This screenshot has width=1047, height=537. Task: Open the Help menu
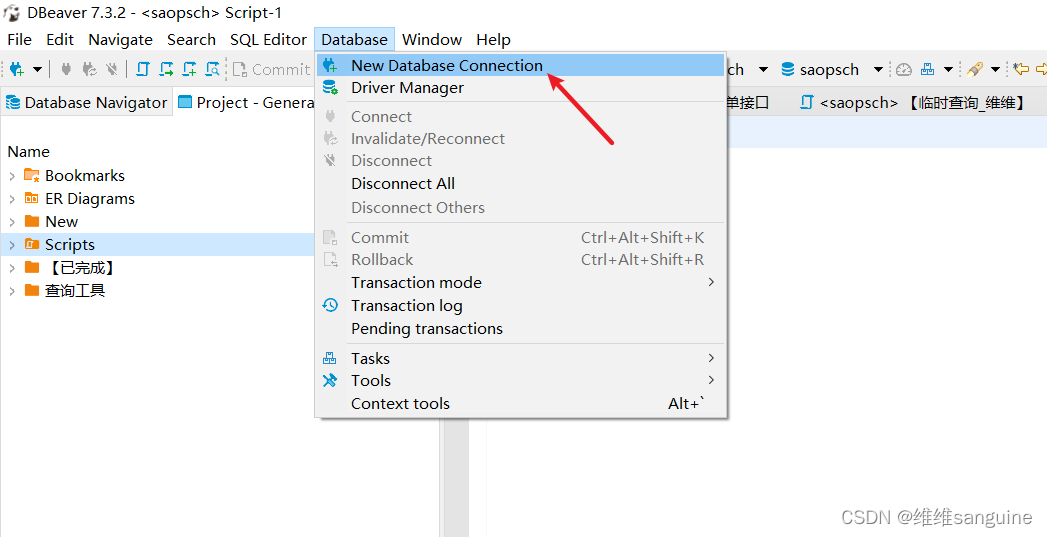coord(493,39)
